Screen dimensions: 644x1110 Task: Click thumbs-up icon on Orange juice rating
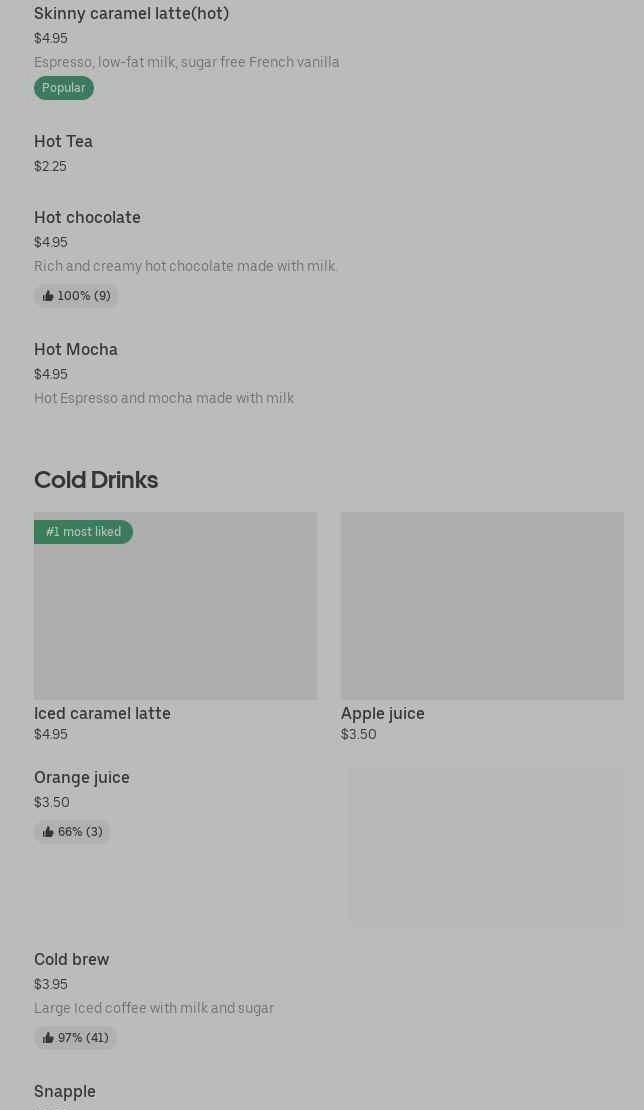[x=48, y=832]
